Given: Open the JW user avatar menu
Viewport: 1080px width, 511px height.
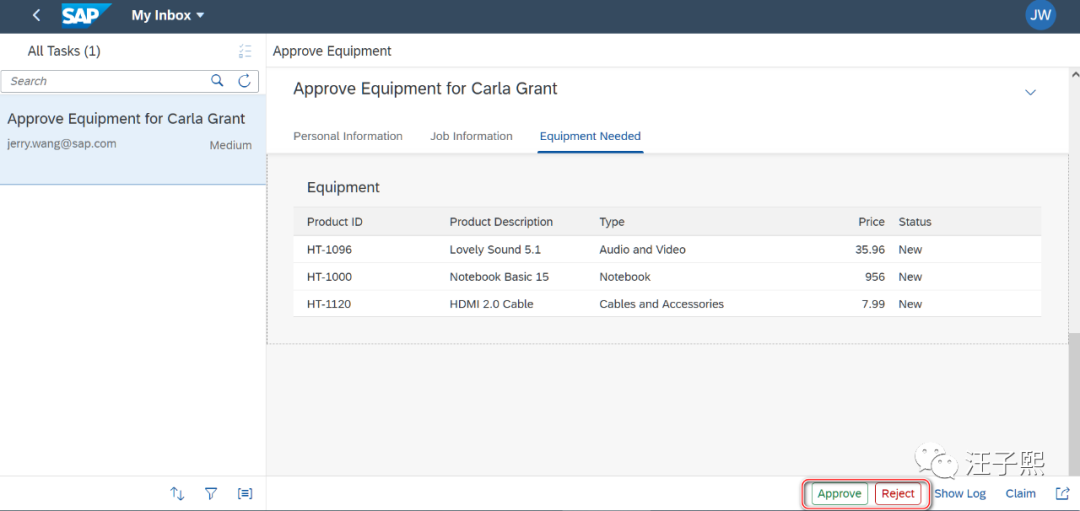Looking at the screenshot, I should click(x=1040, y=15).
